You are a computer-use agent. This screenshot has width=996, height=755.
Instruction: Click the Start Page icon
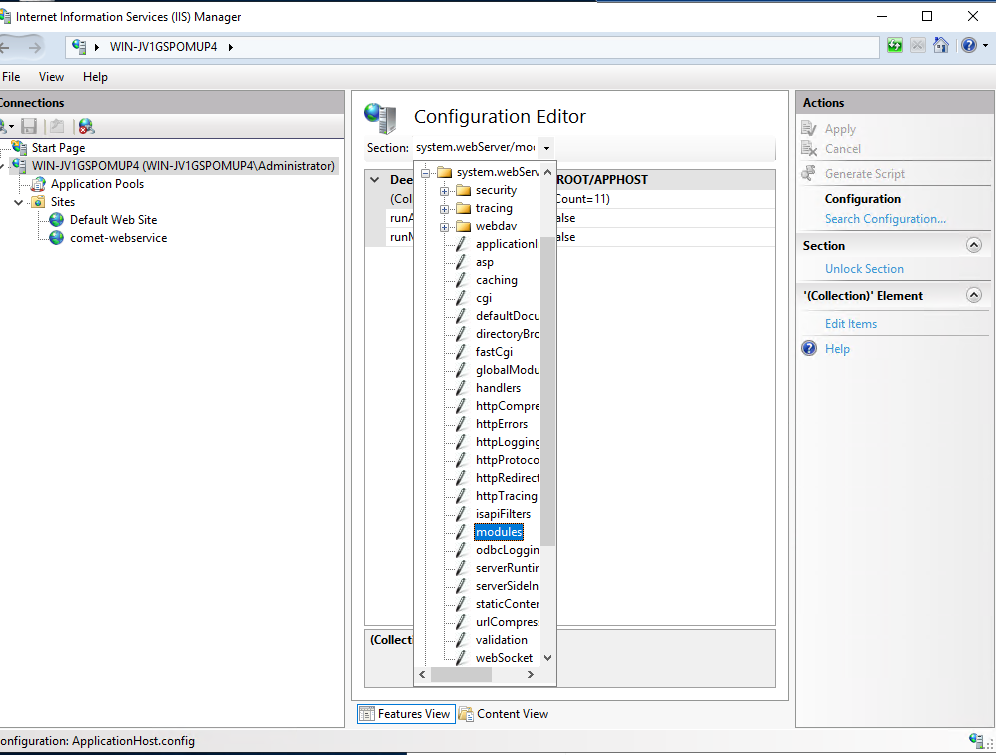[x=20, y=147]
